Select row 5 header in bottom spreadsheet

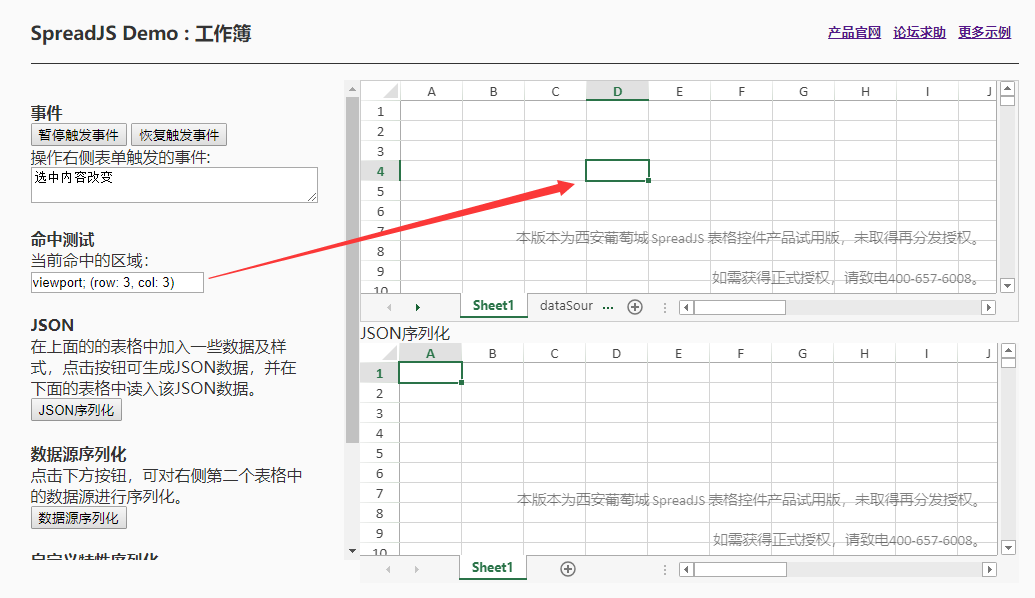tap(380, 453)
